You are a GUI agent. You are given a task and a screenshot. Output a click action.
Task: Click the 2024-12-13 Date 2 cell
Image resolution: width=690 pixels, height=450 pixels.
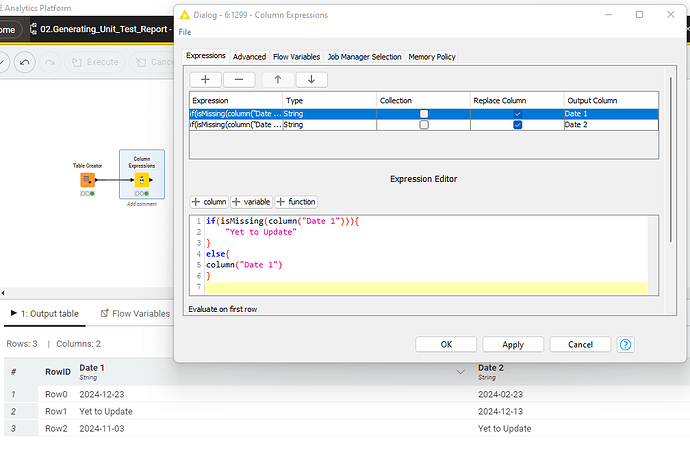500,412
